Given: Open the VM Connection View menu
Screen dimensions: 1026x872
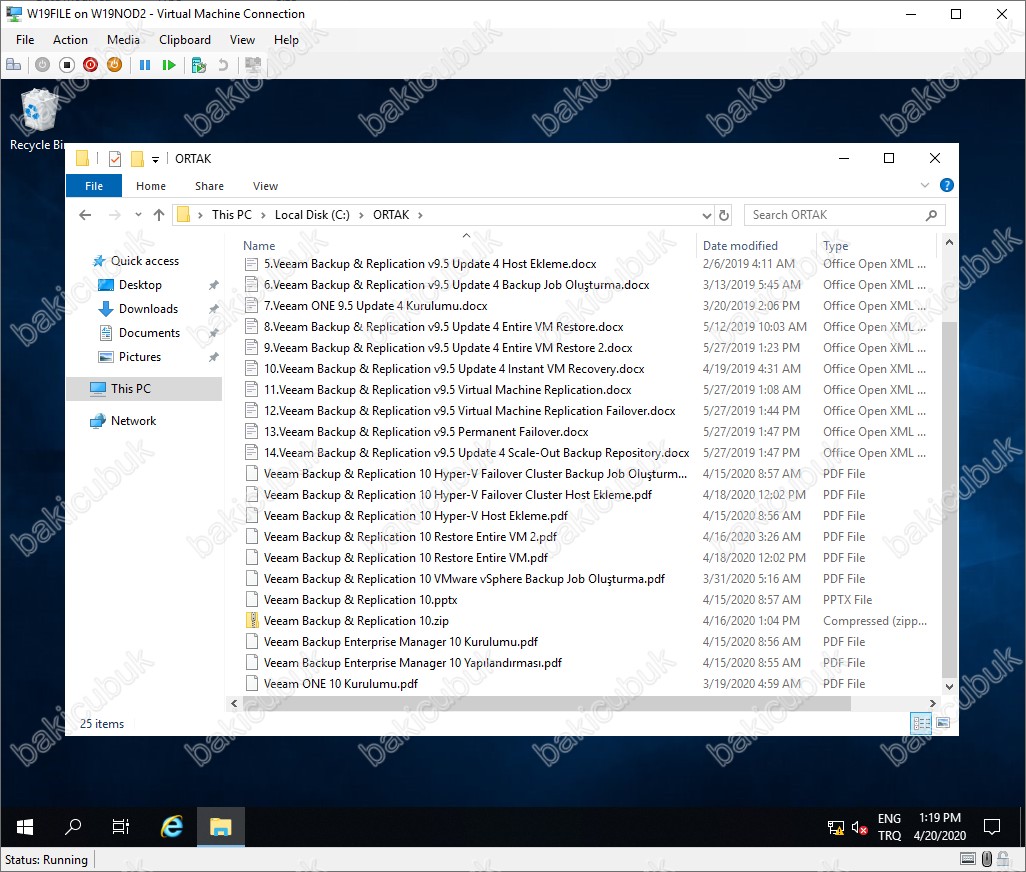Looking at the screenshot, I should [x=242, y=40].
